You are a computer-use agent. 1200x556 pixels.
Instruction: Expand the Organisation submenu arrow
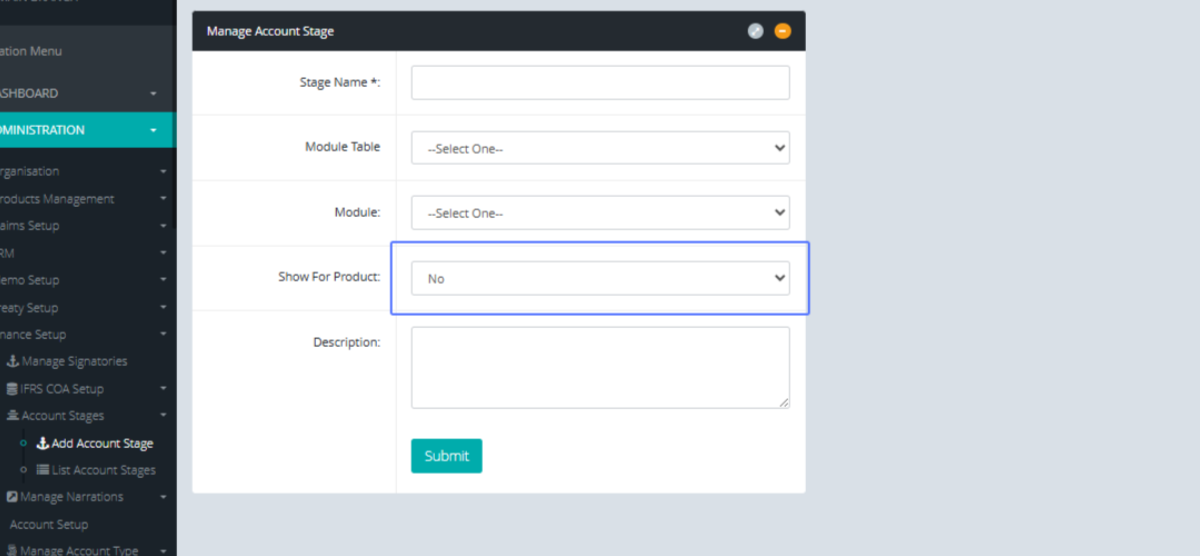pyautogui.click(x=163, y=172)
